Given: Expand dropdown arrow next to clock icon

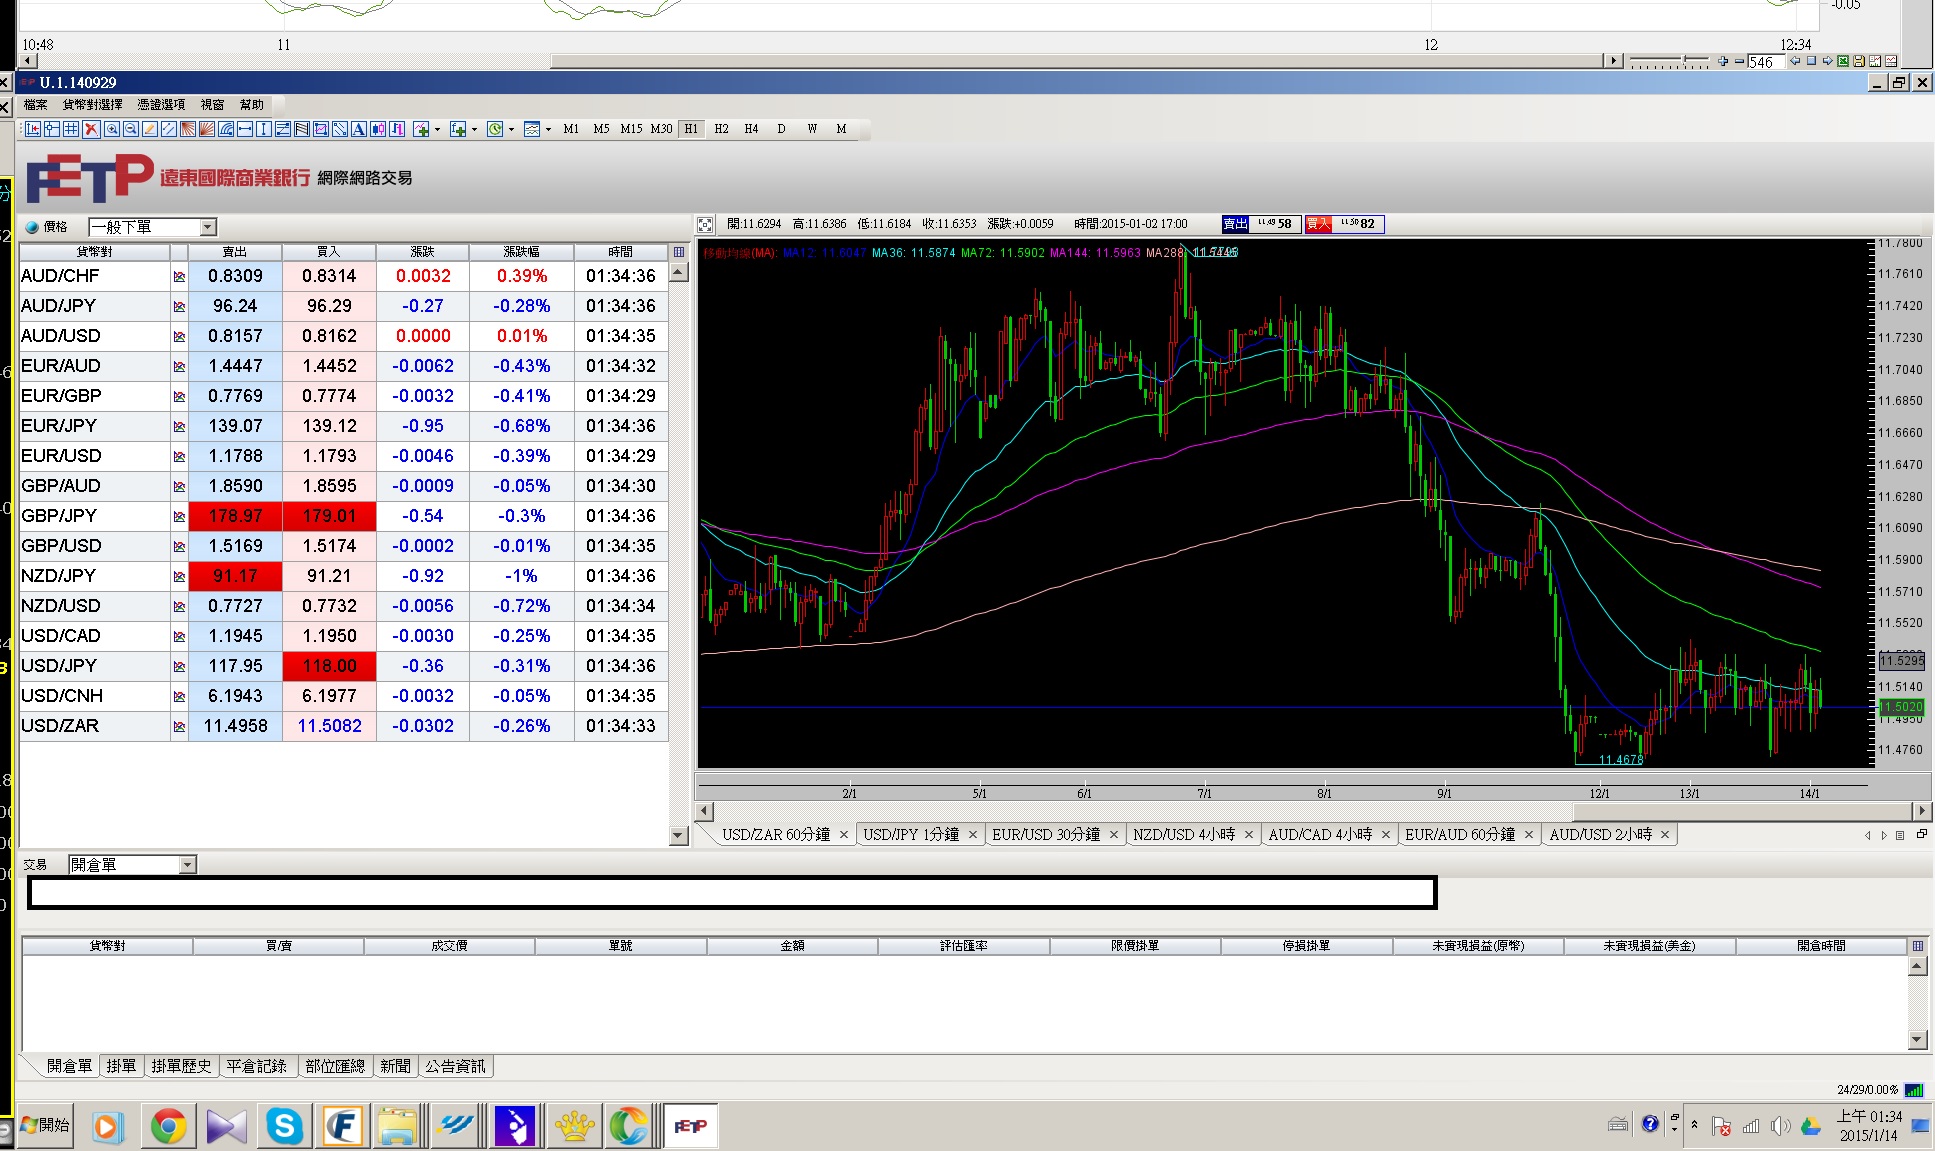Looking at the screenshot, I should click(x=511, y=129).
